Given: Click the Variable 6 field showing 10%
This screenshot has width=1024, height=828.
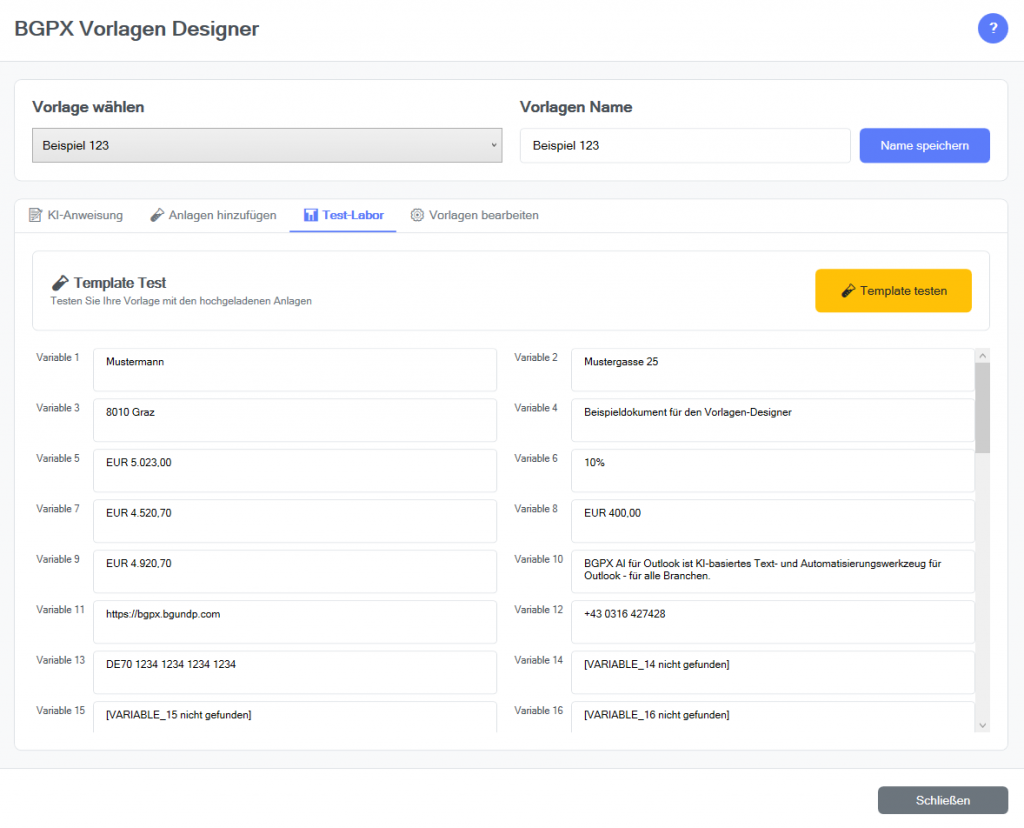Looking at the screenshot, I should coord(772,470).
